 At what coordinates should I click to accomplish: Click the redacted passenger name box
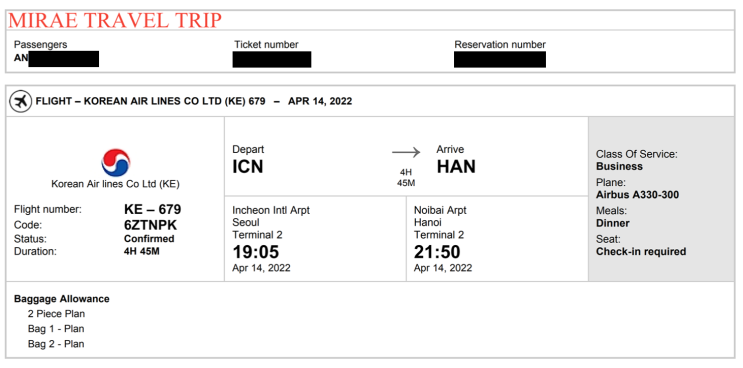point(63,59)
